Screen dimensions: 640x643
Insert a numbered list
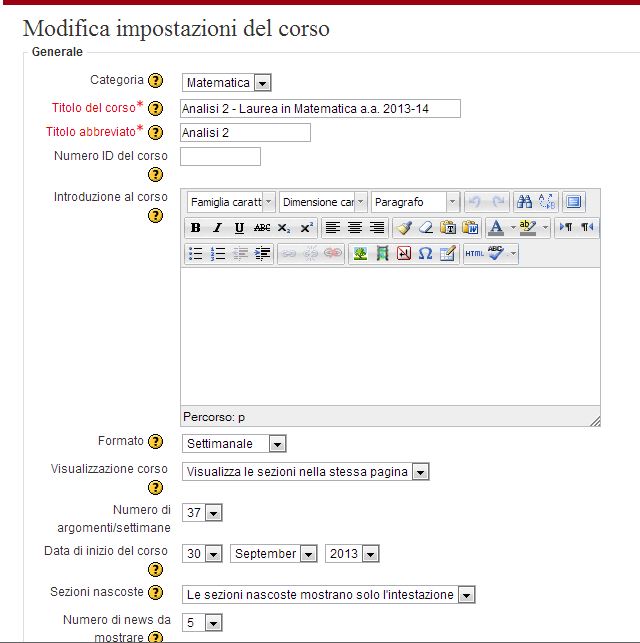point(218,254)
